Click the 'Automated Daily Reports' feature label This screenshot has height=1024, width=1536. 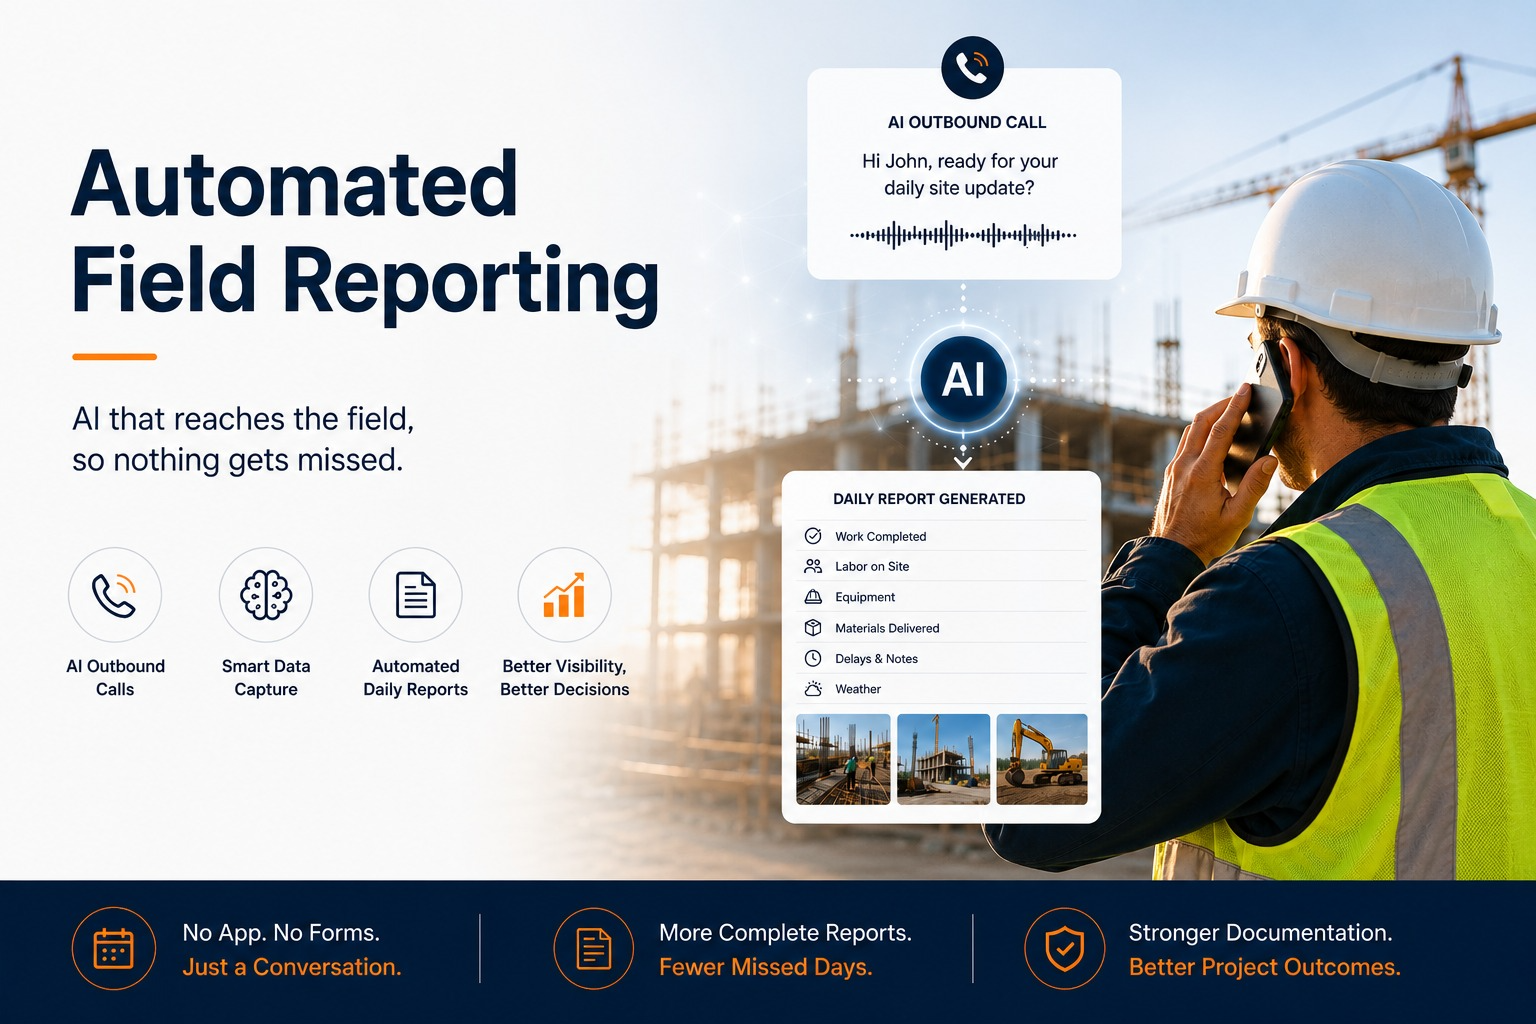[416, 677]
